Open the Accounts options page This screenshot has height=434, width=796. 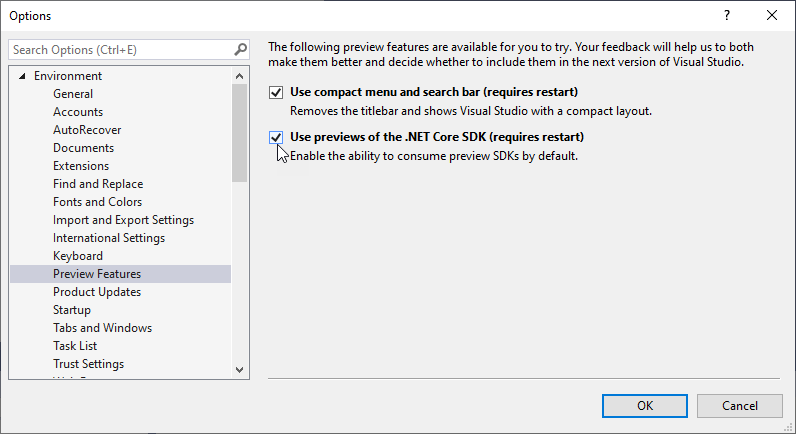click(x=78, y=112)
